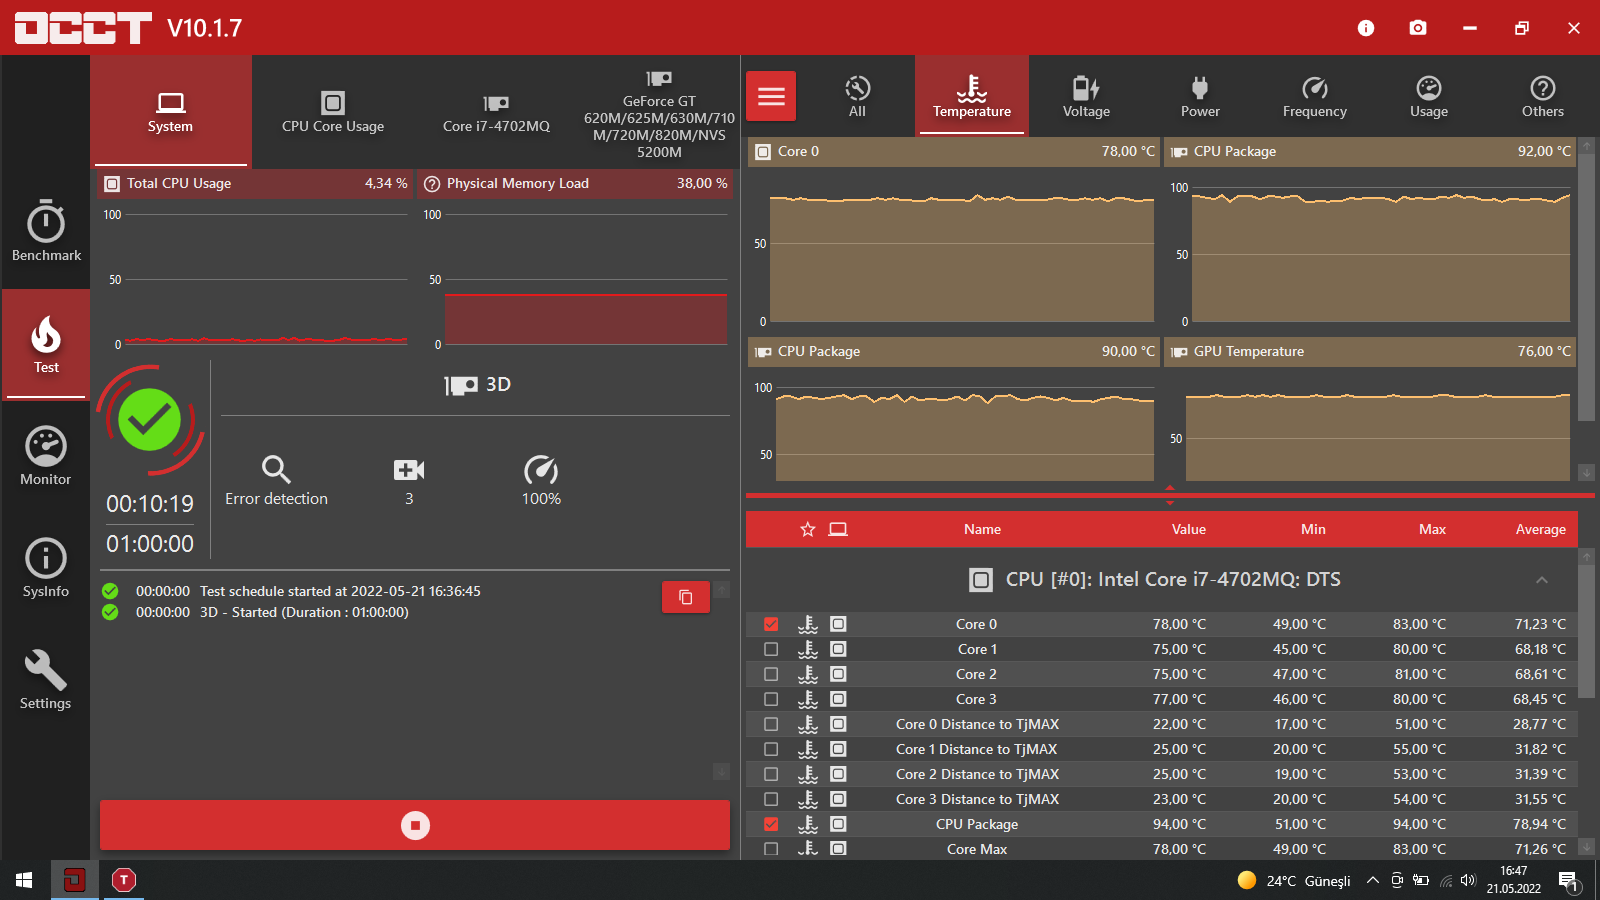
Task: Switch to the CPU Core Usage tab
Action: (333, 111)
